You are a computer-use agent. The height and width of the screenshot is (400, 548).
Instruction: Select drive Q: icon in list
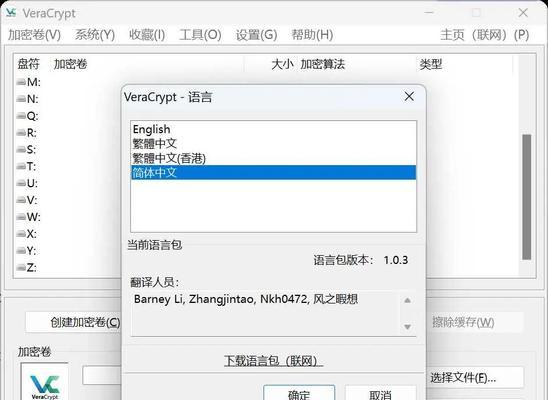21,116
